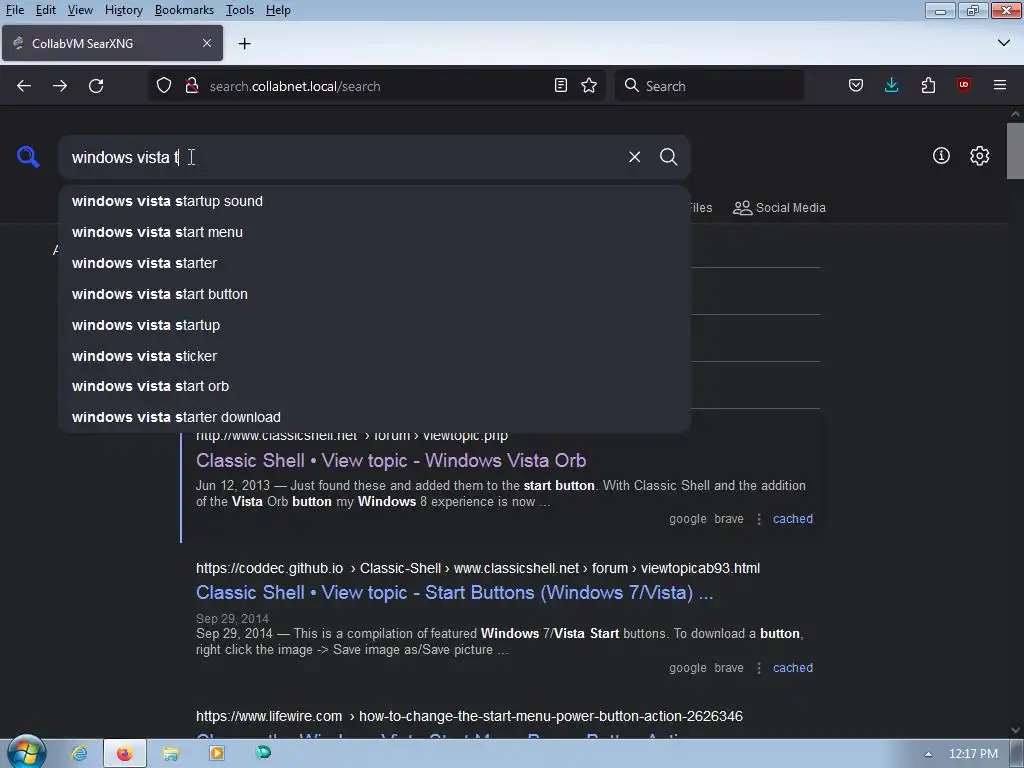Open cached link for Windows Vista Orb result
This screenshot has width=1024, height=768.
(793, 519)
